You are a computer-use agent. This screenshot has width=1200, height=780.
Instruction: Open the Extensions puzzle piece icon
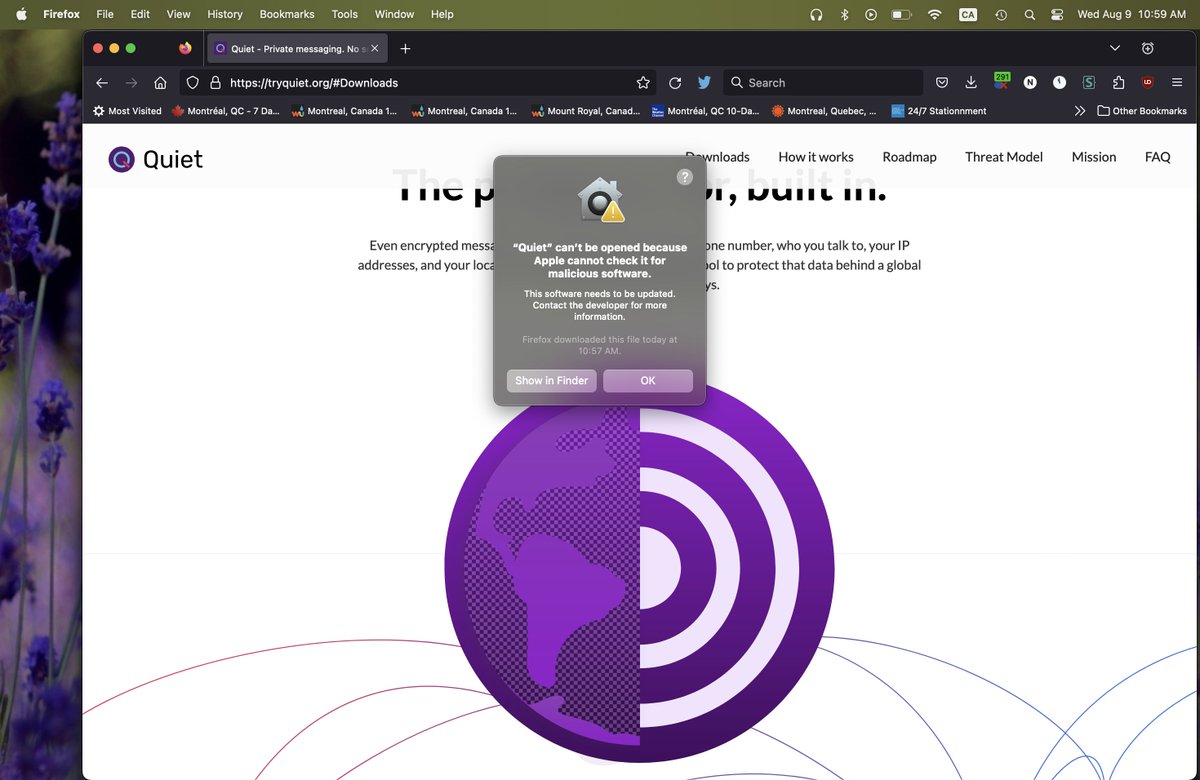pyautogui.click(x=1118, y=83)
